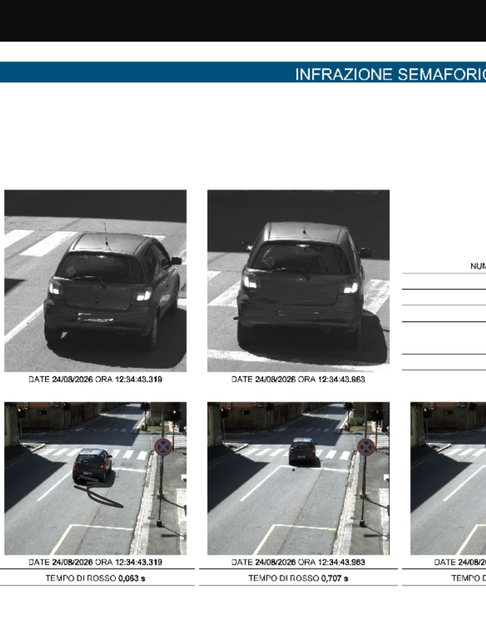Click the TEMPO DI ROSSO 0,063 s text
486x640 pixels.
pyautogui.click(x=95, y=578)
